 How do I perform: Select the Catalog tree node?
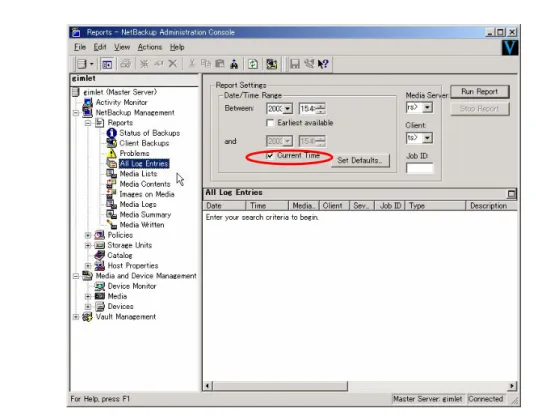click(120, 255)
